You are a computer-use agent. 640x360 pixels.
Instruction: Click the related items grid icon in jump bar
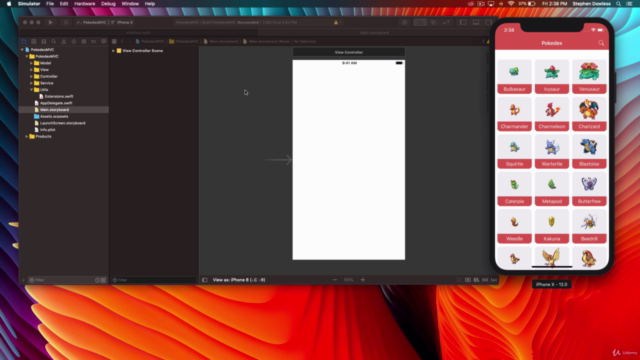tap(114, 42)
